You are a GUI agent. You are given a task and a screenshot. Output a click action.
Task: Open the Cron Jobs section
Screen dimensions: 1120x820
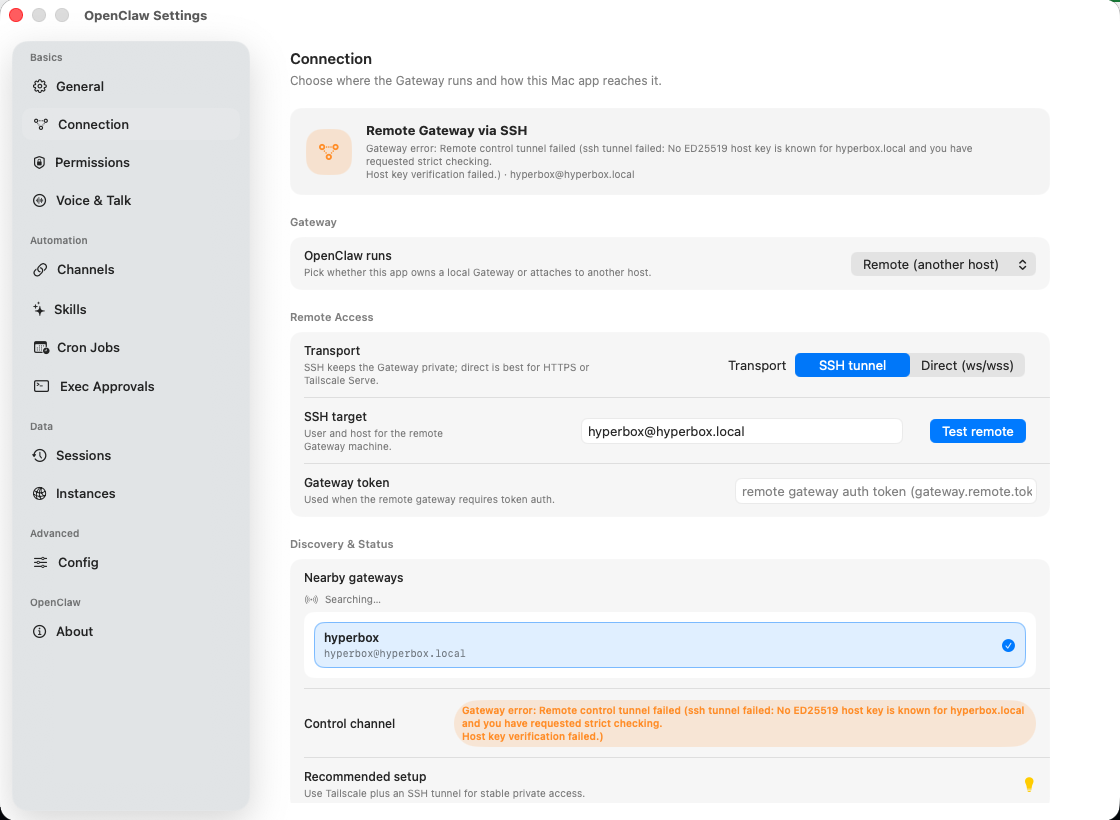click(x=131, y=348)
